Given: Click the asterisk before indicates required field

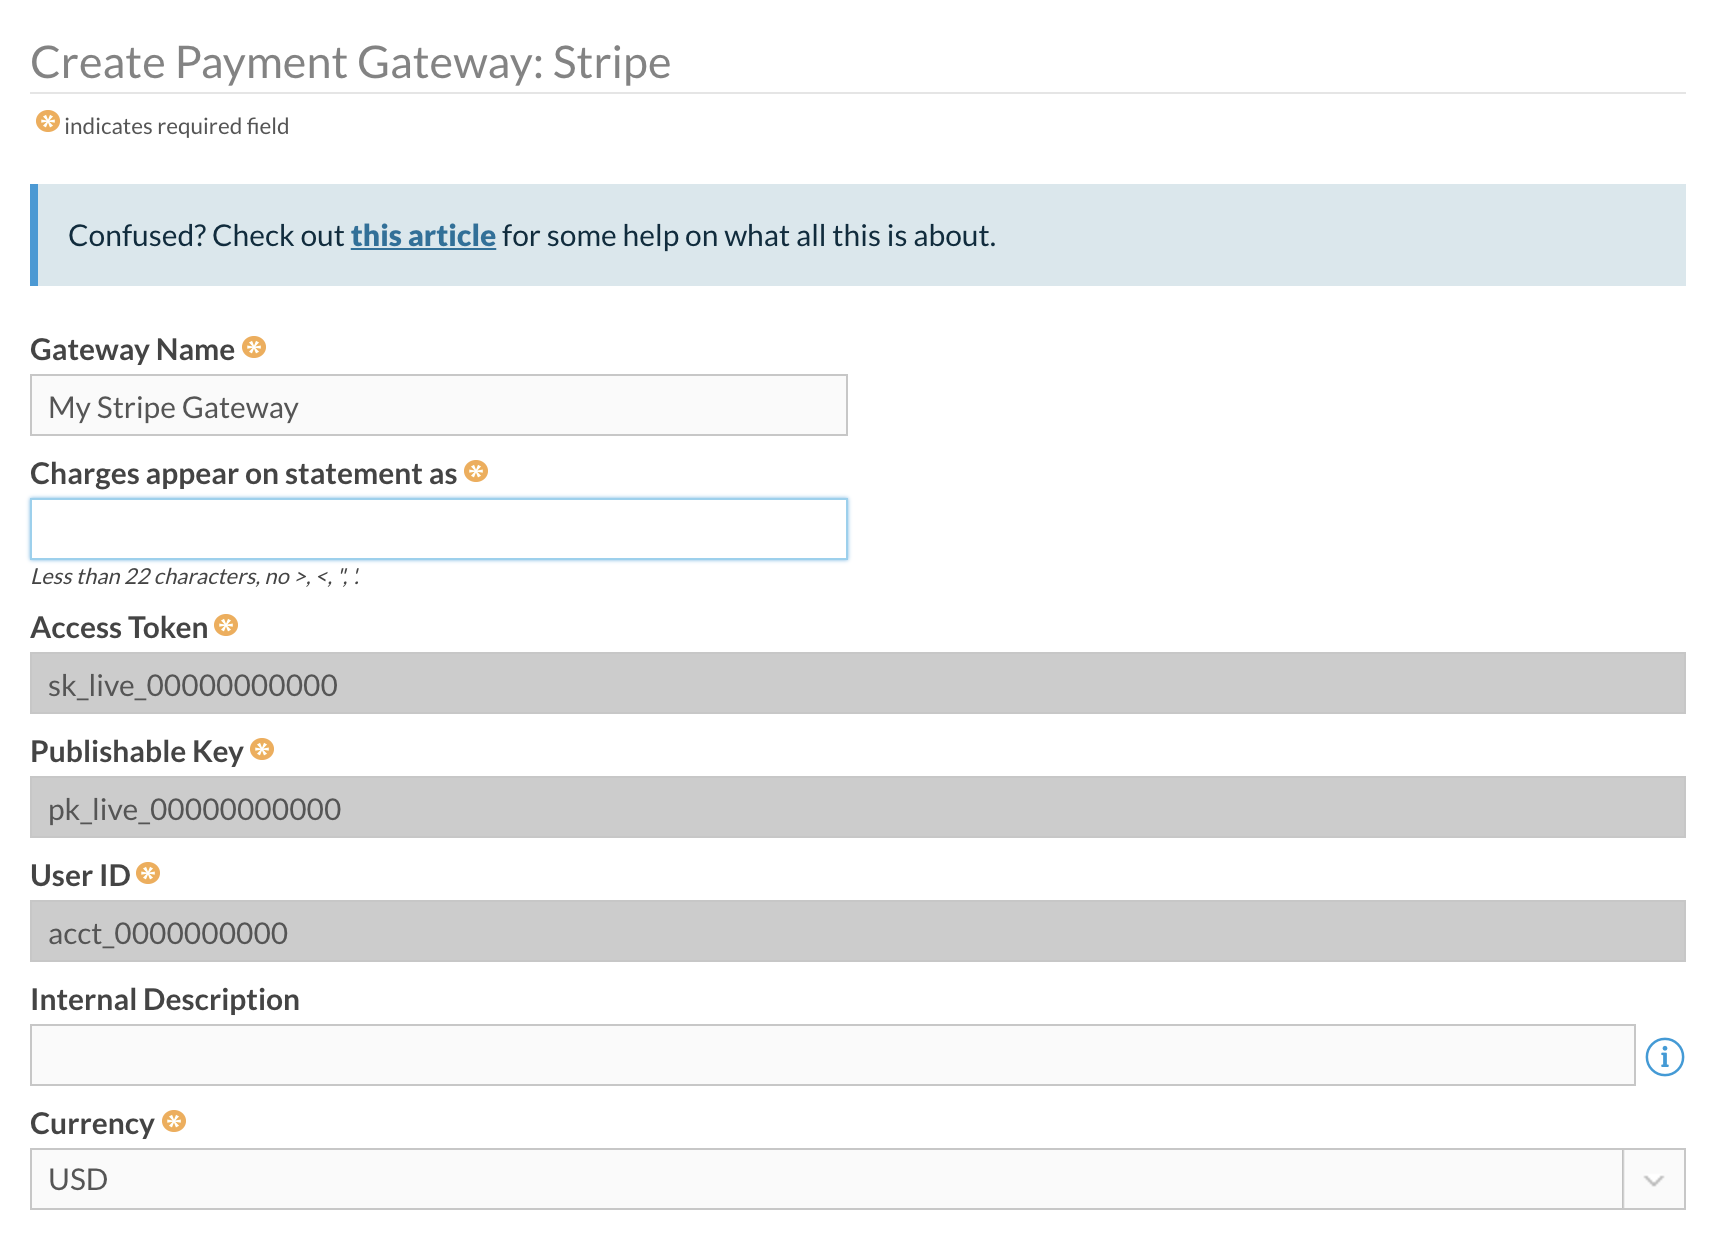Looking at the screenshot, I should pos(46,123).
